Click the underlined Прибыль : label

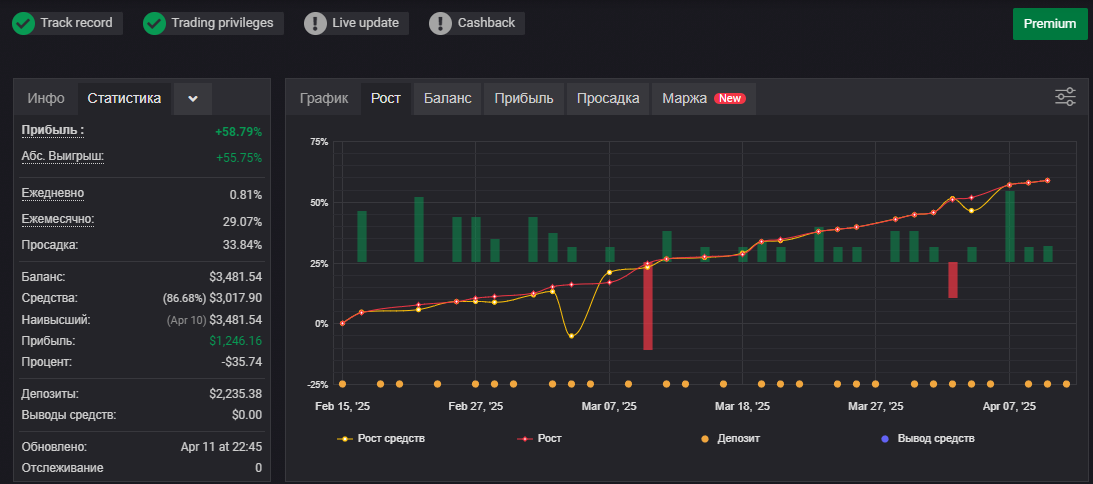[x=53, y=130]
